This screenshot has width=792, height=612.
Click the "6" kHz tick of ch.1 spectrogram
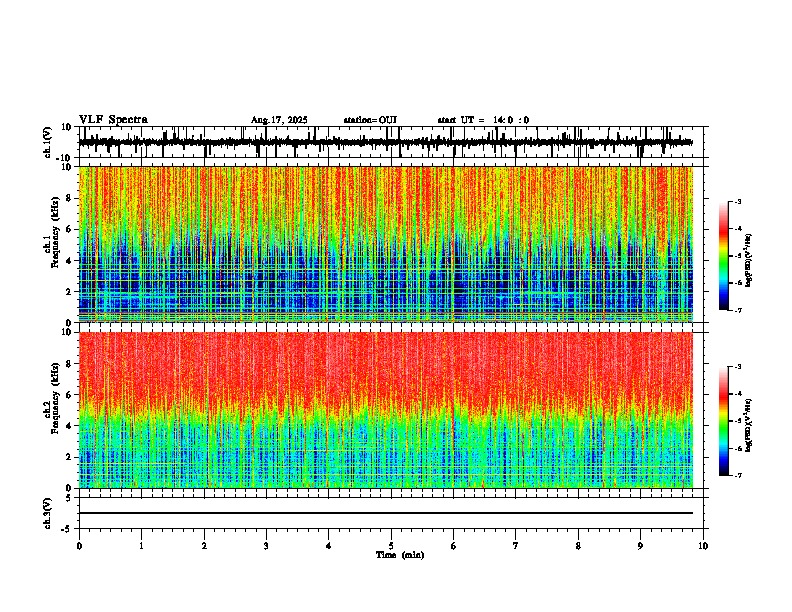69,230
